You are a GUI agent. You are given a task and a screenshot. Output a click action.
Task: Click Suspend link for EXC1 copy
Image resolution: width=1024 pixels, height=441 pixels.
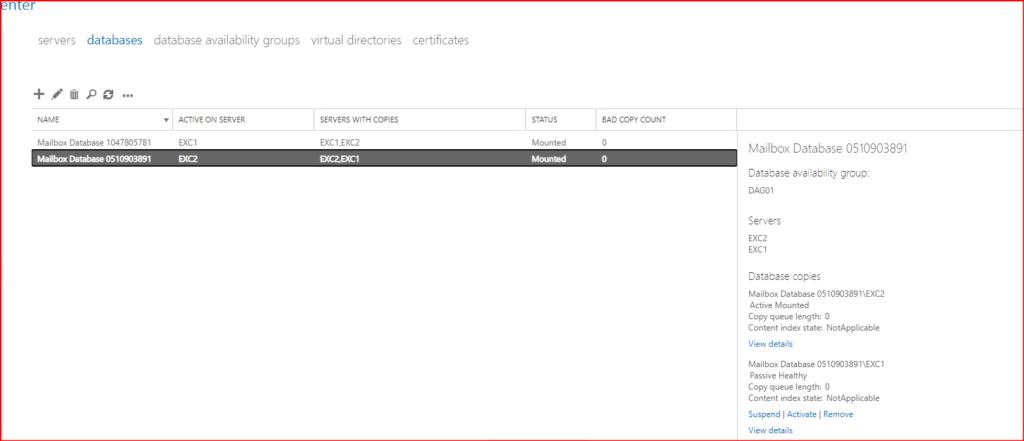coord(765,414)
